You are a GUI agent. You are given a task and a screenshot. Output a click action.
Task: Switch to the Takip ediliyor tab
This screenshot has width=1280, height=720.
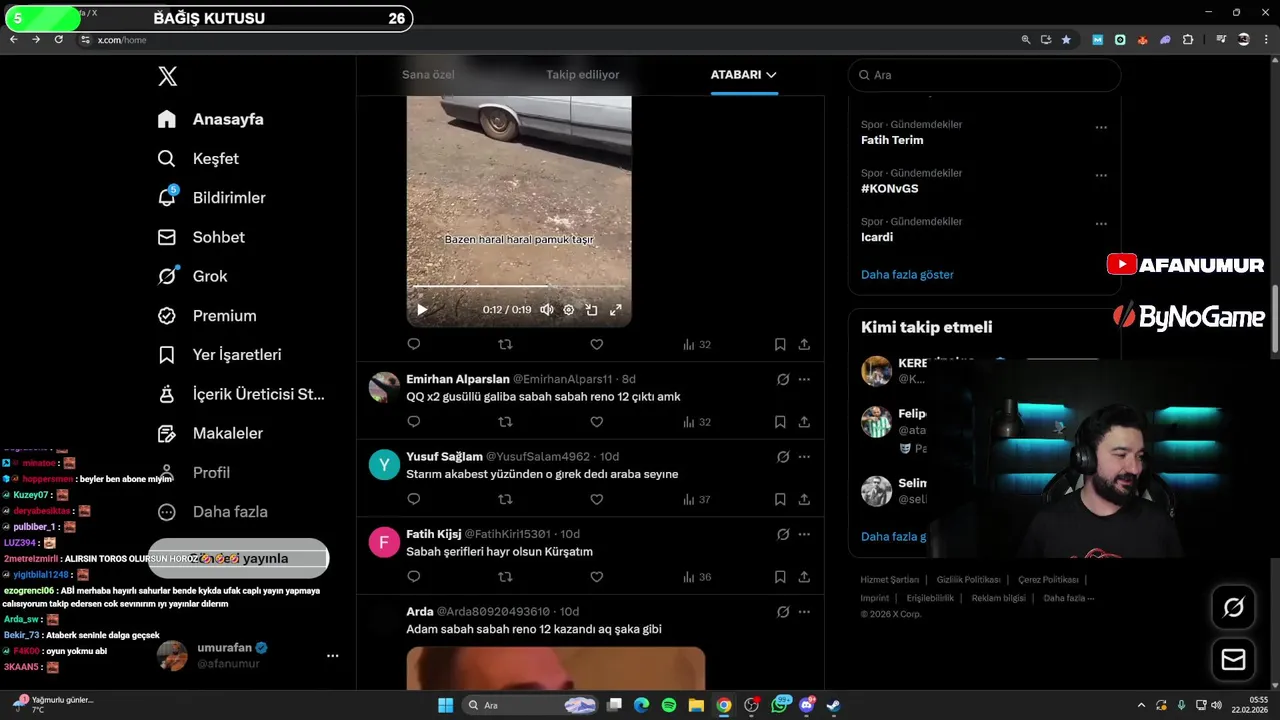pos(582,75)
